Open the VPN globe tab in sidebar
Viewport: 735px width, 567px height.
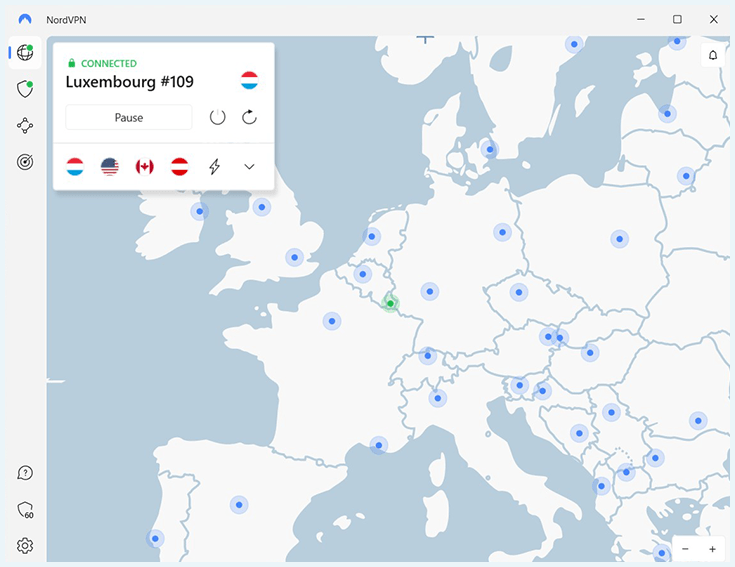25,52
